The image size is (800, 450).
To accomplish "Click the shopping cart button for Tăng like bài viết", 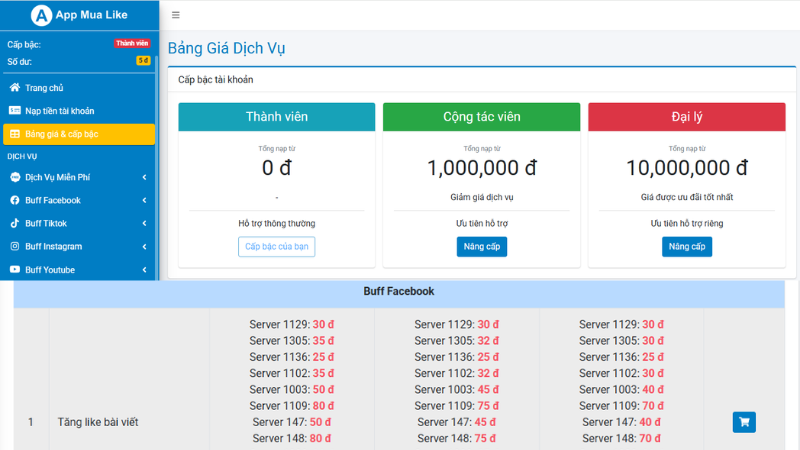I will (x=744, y=422).
